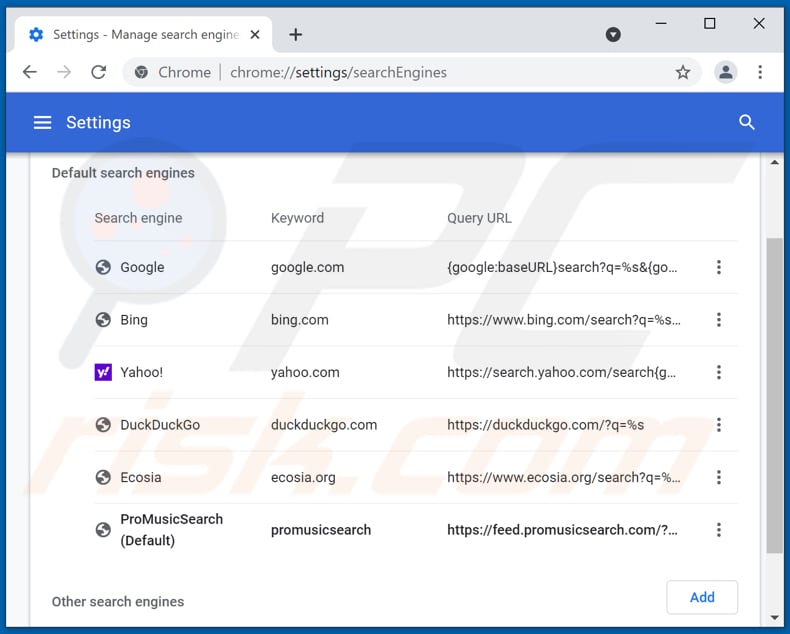
Task: Bookmark this page with the star icon
Action: (682, 72)
